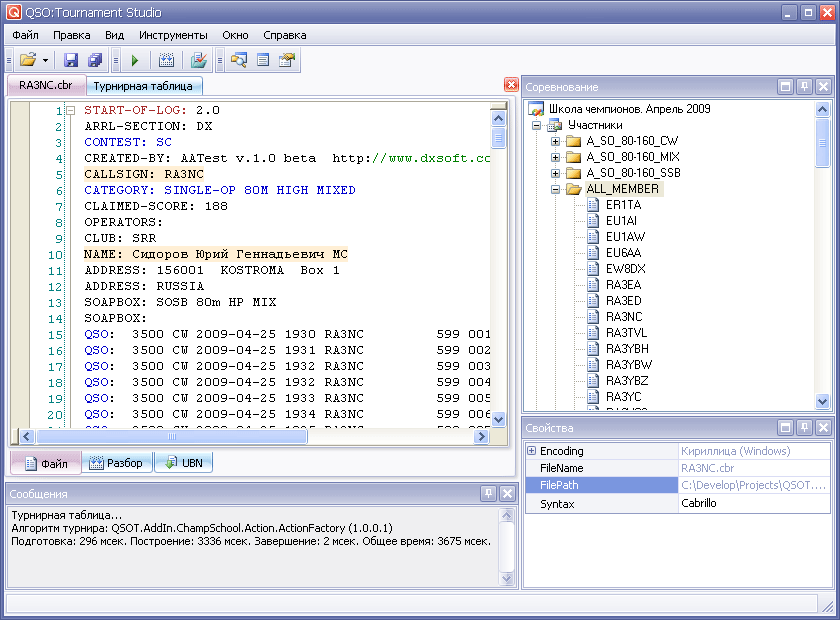The image size is (840, 620).
Task: Switch to the Турнирная таблица tab
Action: (143, 86)
